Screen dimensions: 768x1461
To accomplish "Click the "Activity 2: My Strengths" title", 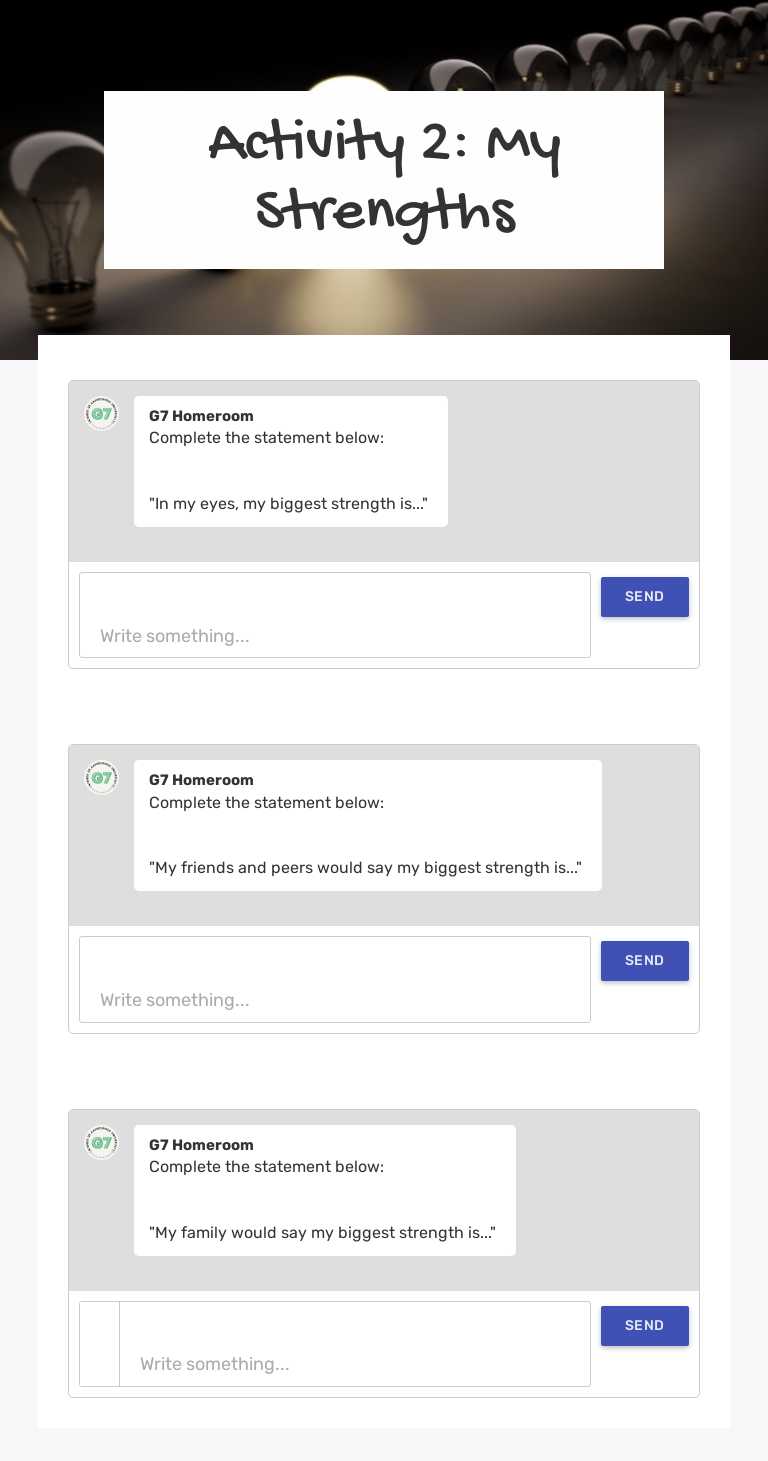I will (x=384, y=179).
